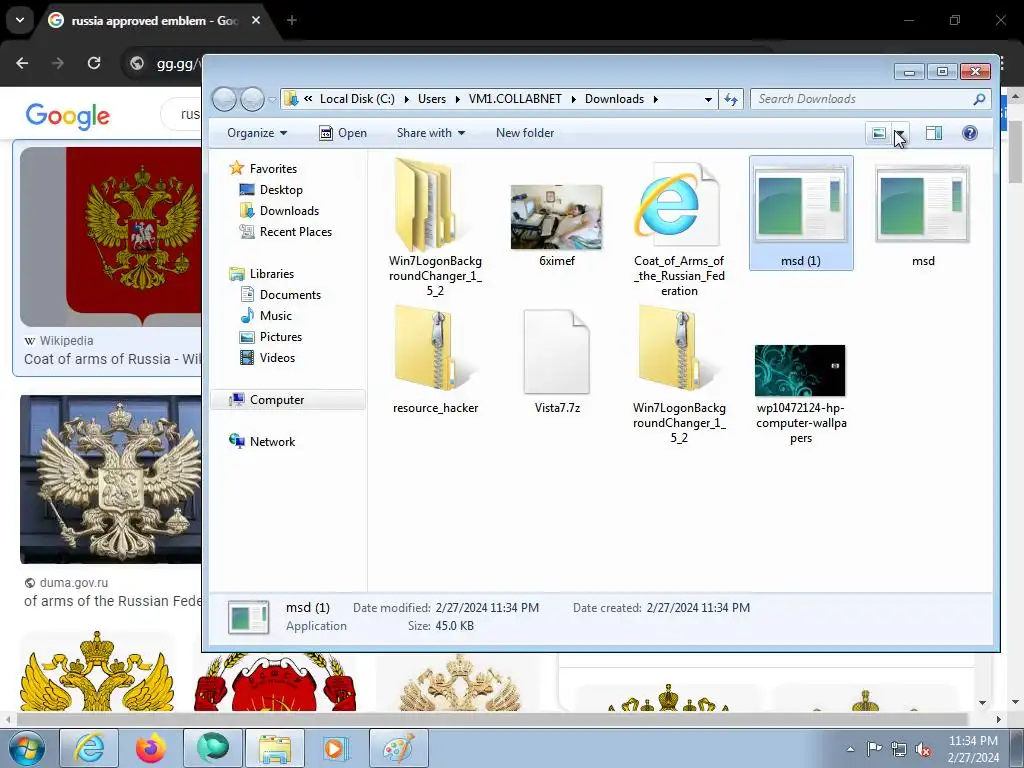Select the resource_hacker zip archive
The width and height of the screenshot is (1024, 768).
(435, 360)
